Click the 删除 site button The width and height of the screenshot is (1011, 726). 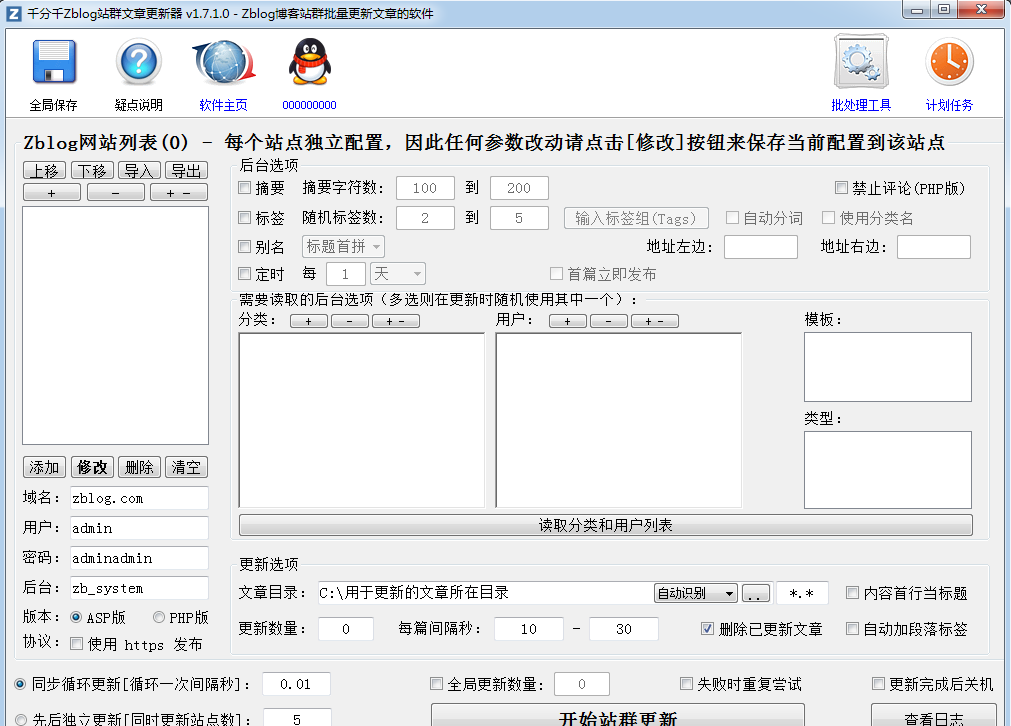point(139,467)
